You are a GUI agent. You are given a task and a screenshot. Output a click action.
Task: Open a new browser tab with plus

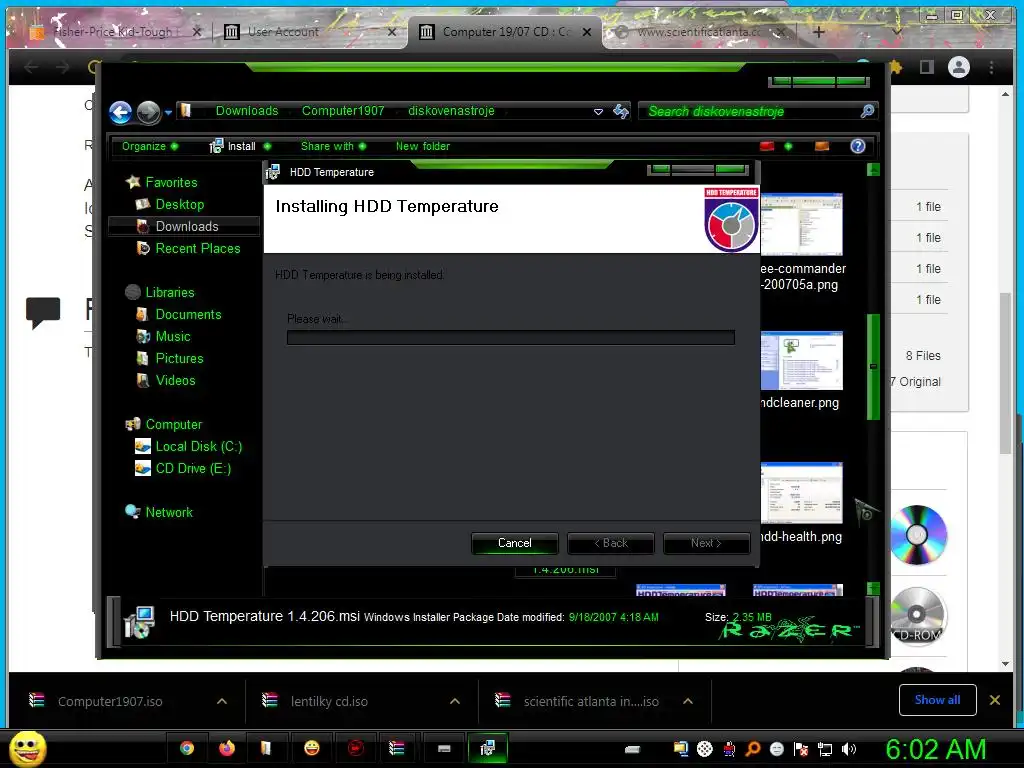tap(818, 31)
